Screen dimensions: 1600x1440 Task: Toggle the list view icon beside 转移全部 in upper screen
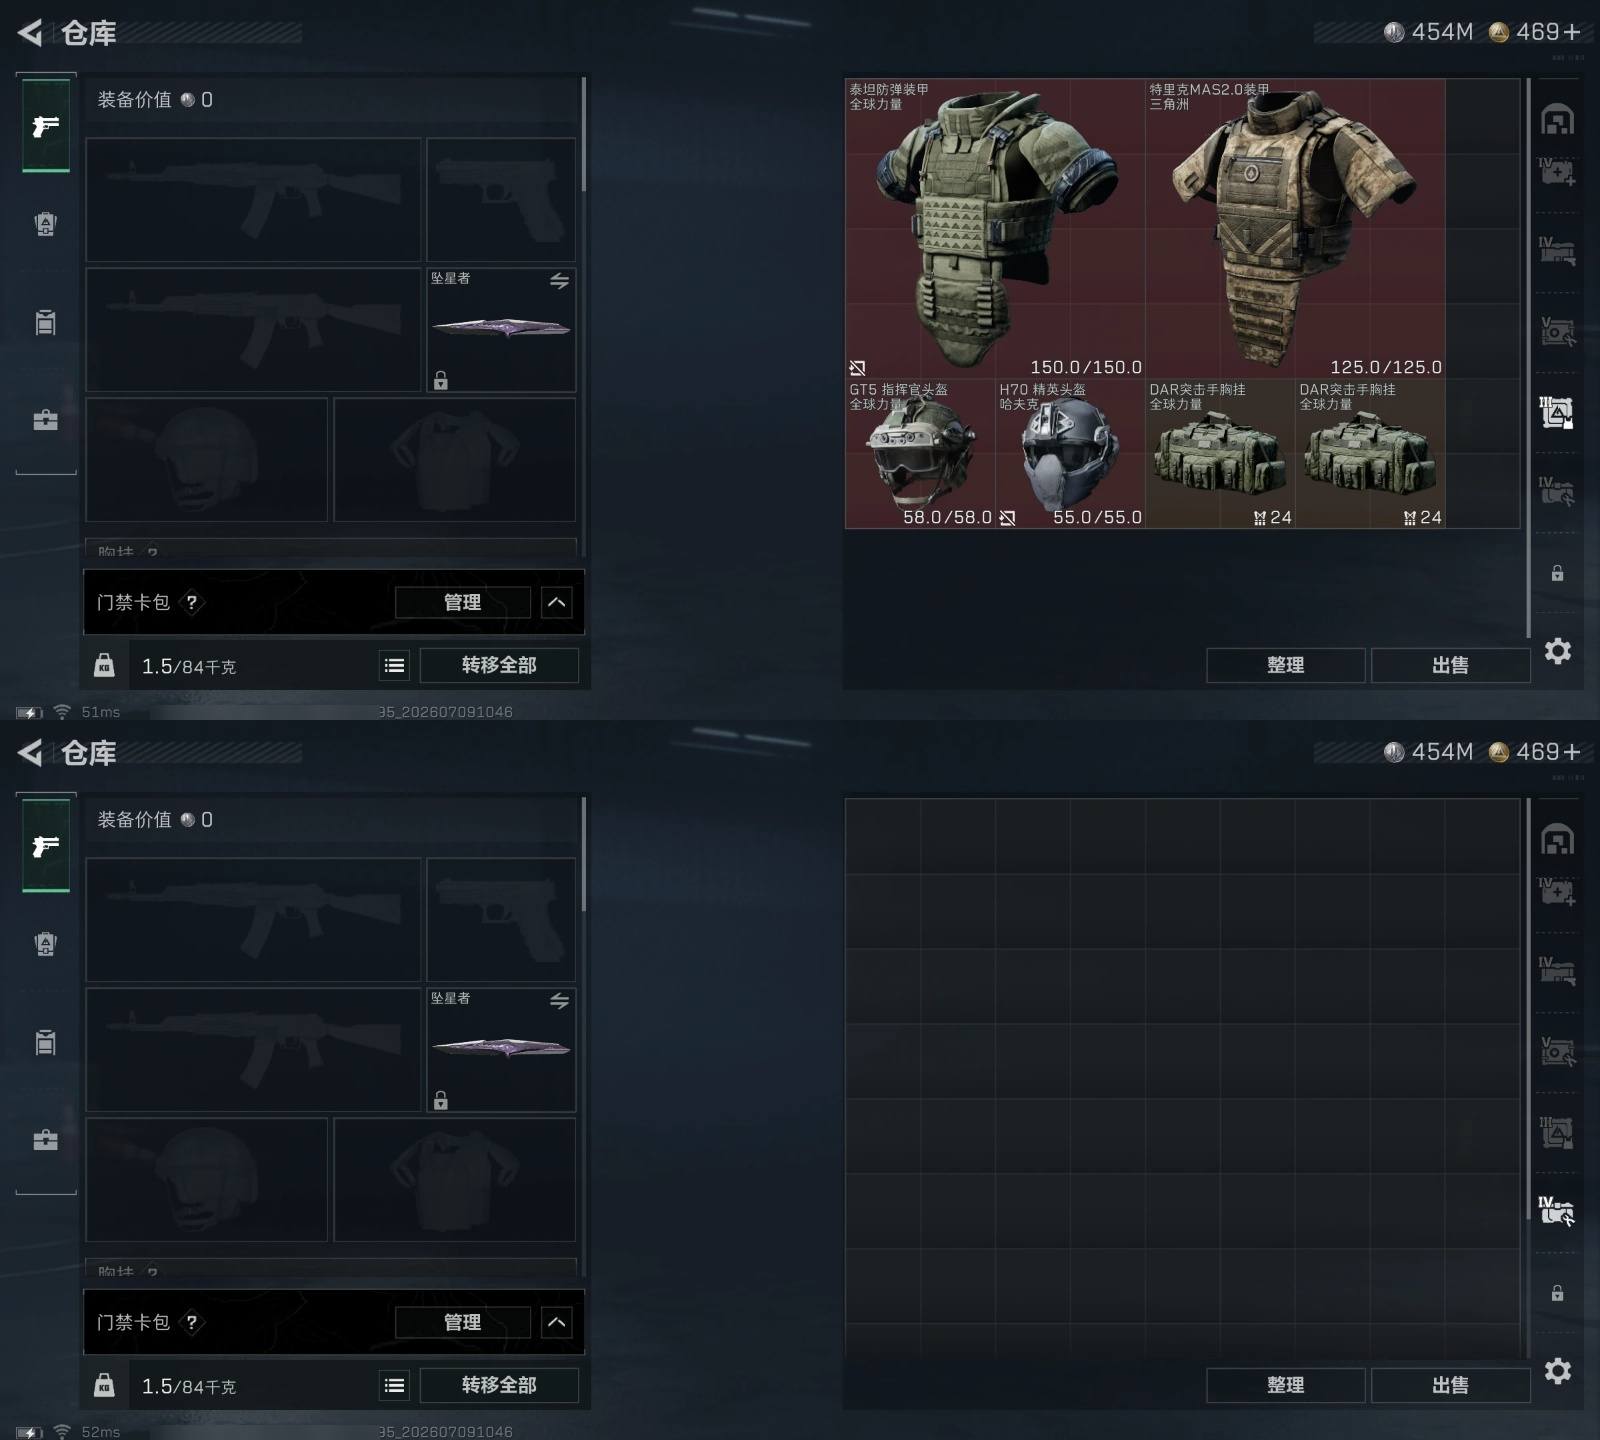click(395, 665)
